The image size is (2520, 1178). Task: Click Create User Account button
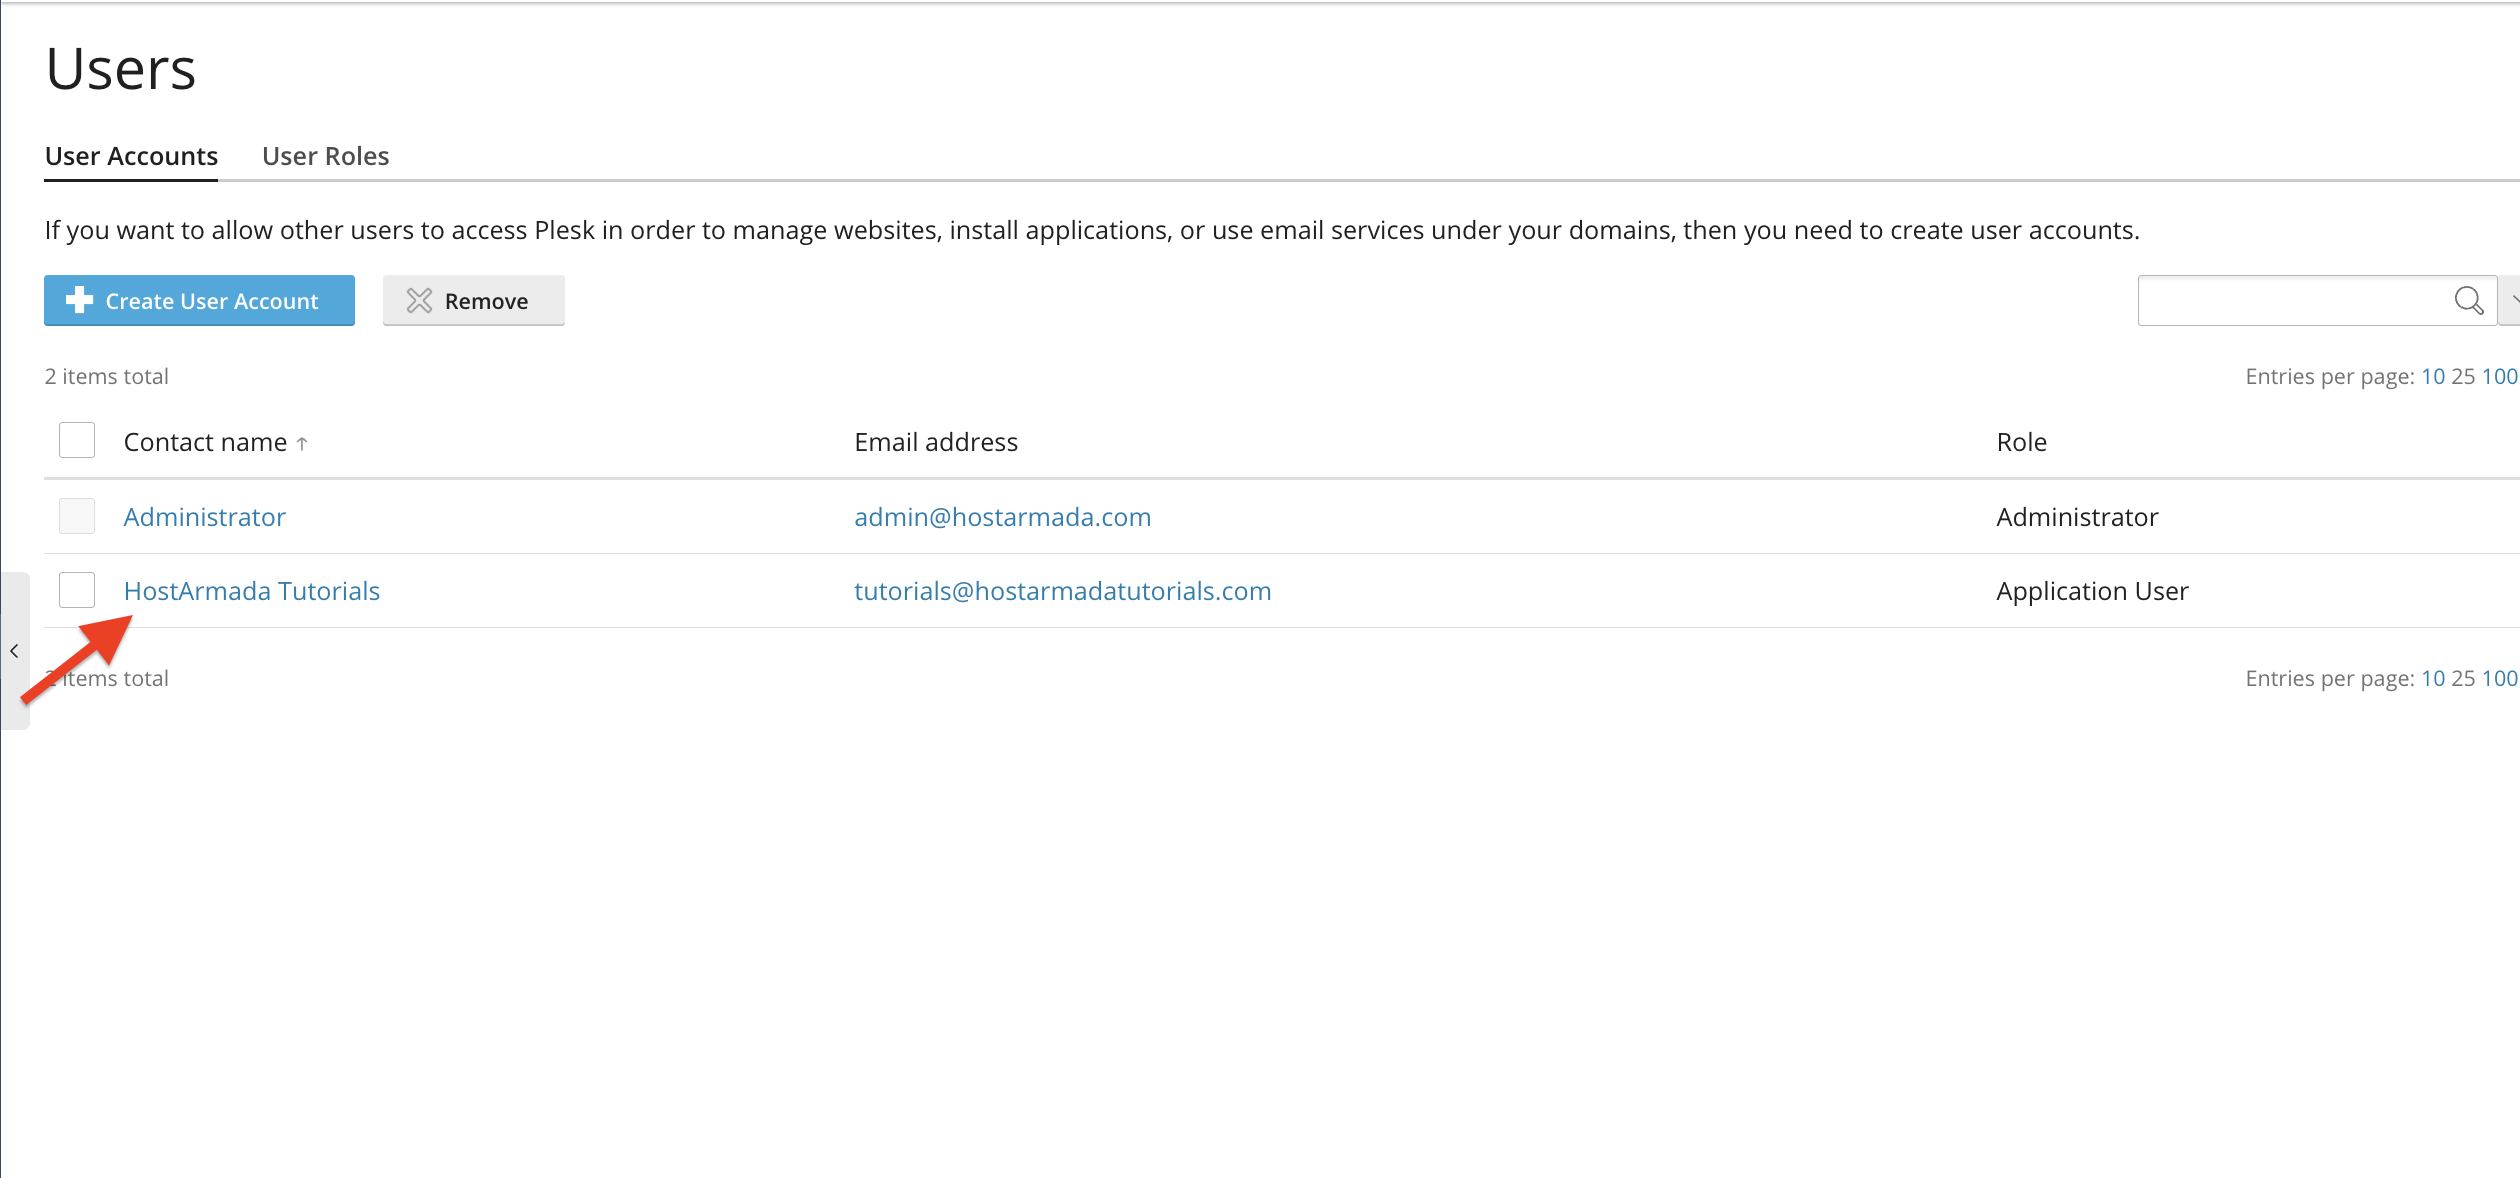(199, 300)
